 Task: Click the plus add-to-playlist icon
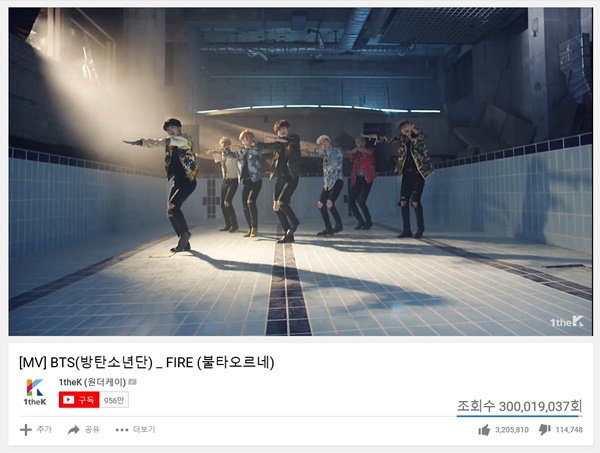(26, 430)
